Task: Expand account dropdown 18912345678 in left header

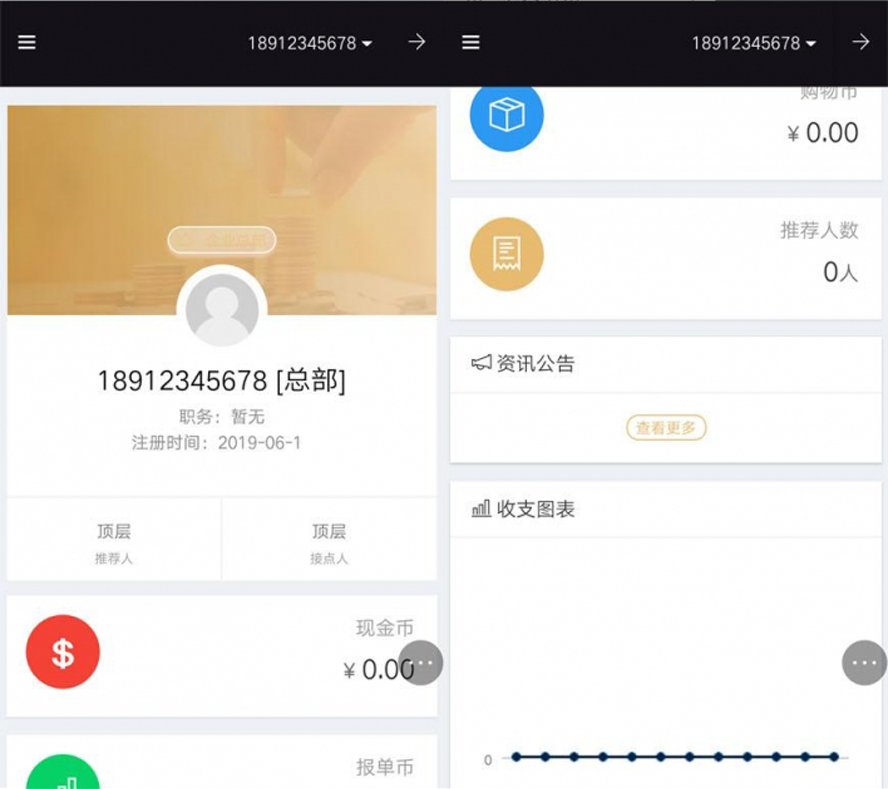Action: pos(310,43)
